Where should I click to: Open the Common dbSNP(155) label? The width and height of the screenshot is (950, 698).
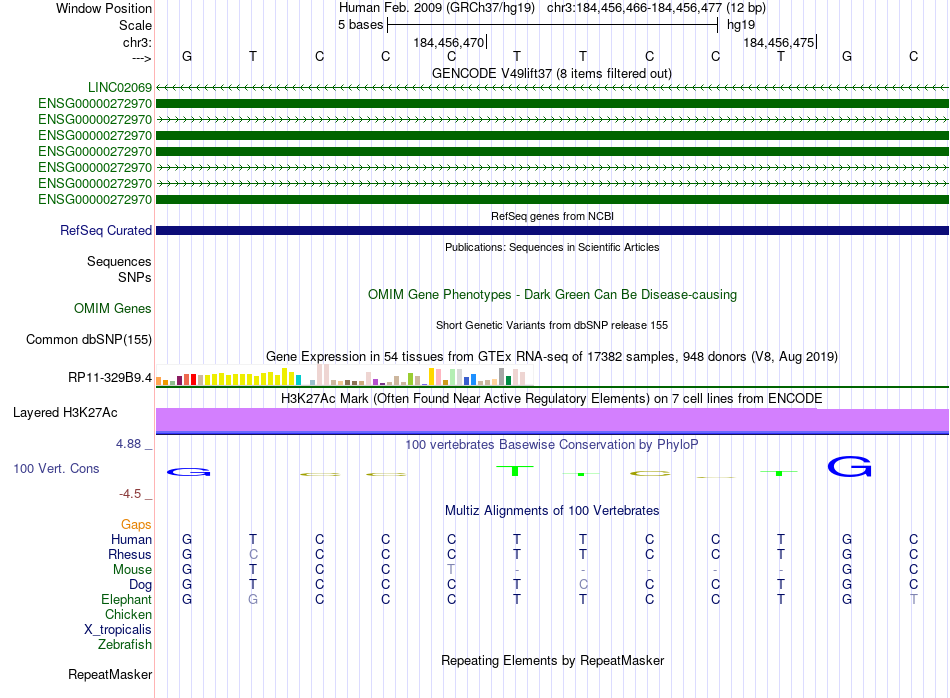[x=89, y=339]
